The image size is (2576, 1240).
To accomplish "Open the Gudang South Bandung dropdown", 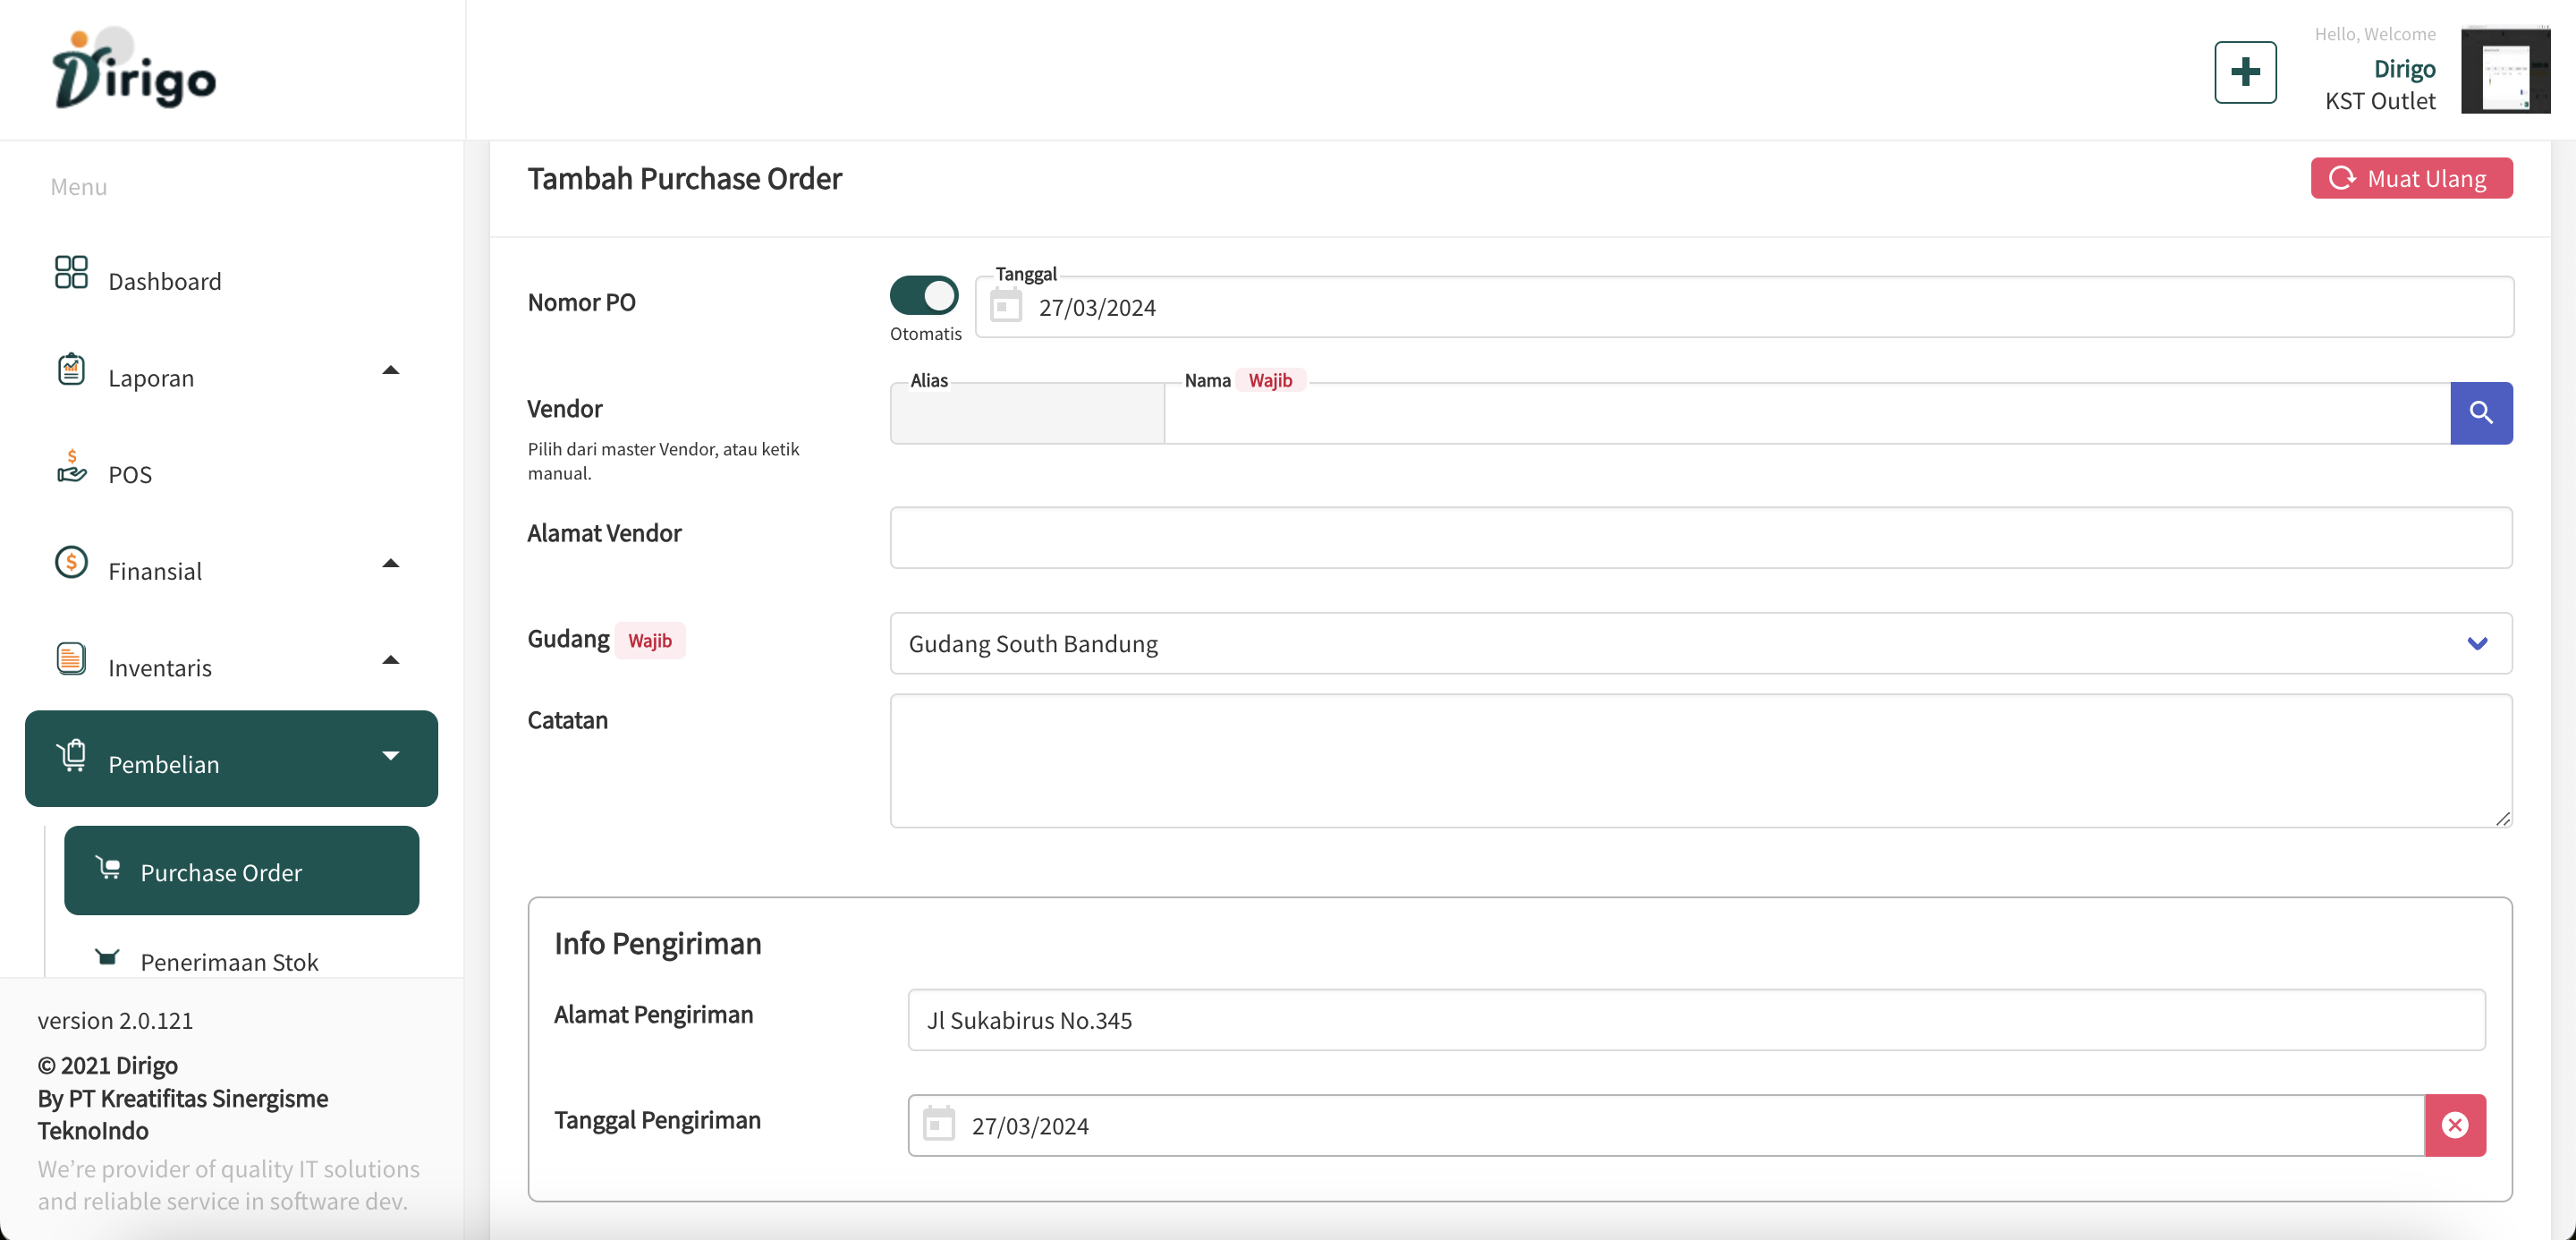I will (x=1700, y=643).
